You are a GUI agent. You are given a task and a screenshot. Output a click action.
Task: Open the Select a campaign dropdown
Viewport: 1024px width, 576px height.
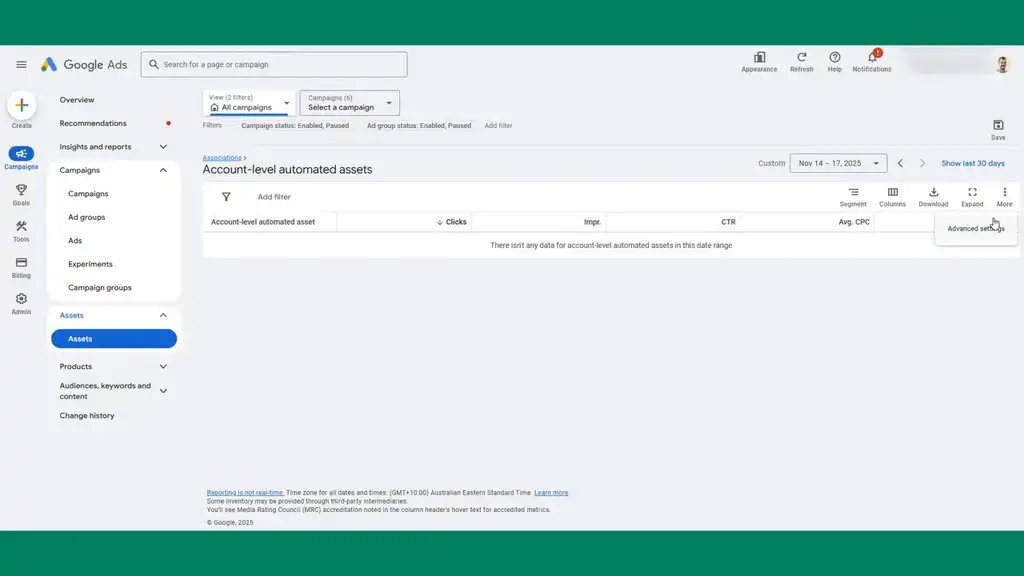click(x=349, y=103)
